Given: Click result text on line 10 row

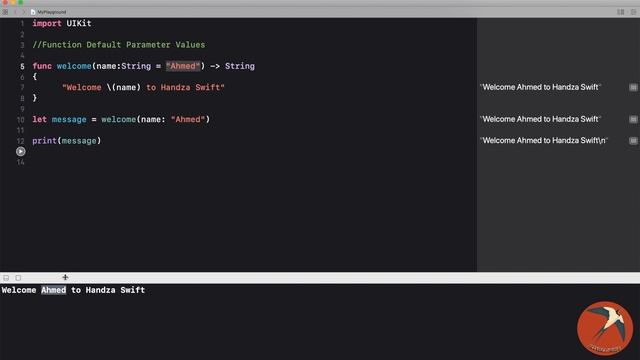Looking at the screenshot, I should pos(540,119).
